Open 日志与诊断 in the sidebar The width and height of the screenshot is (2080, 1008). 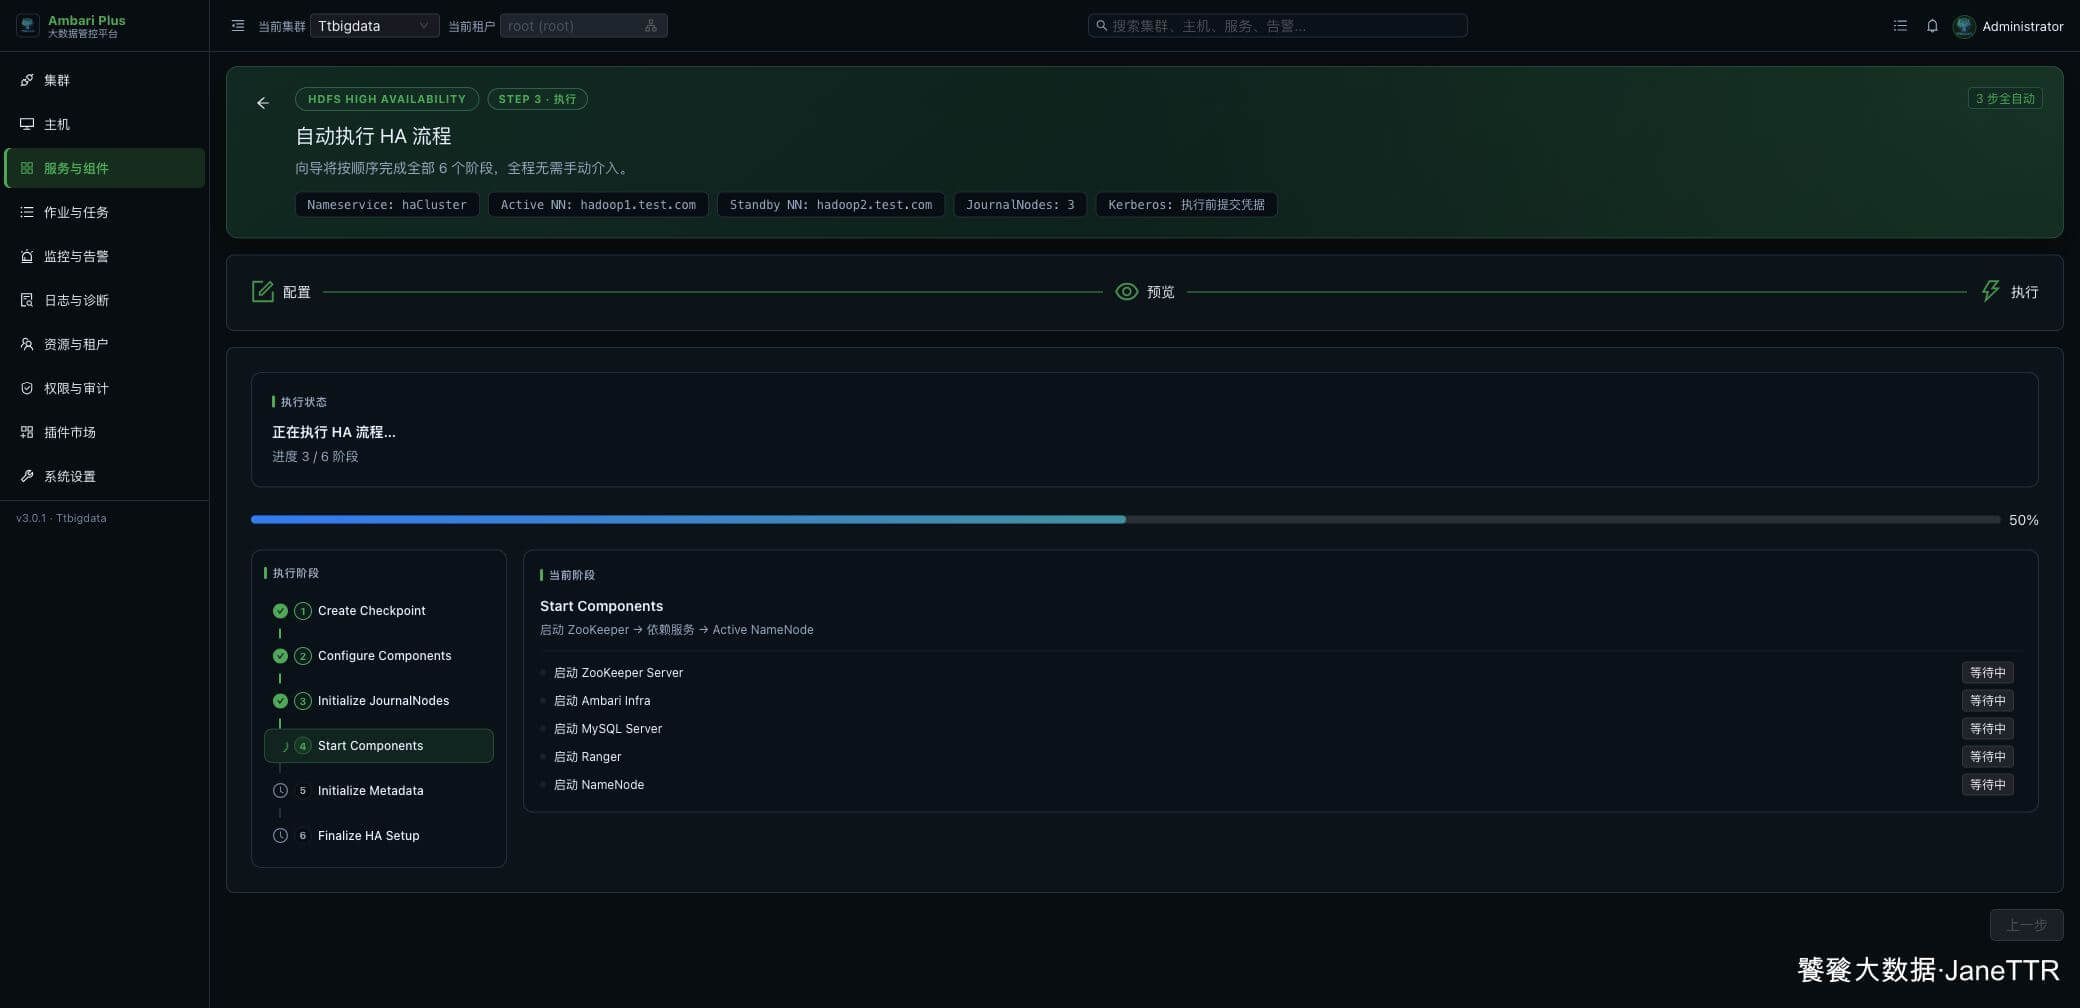coord(104,300)
